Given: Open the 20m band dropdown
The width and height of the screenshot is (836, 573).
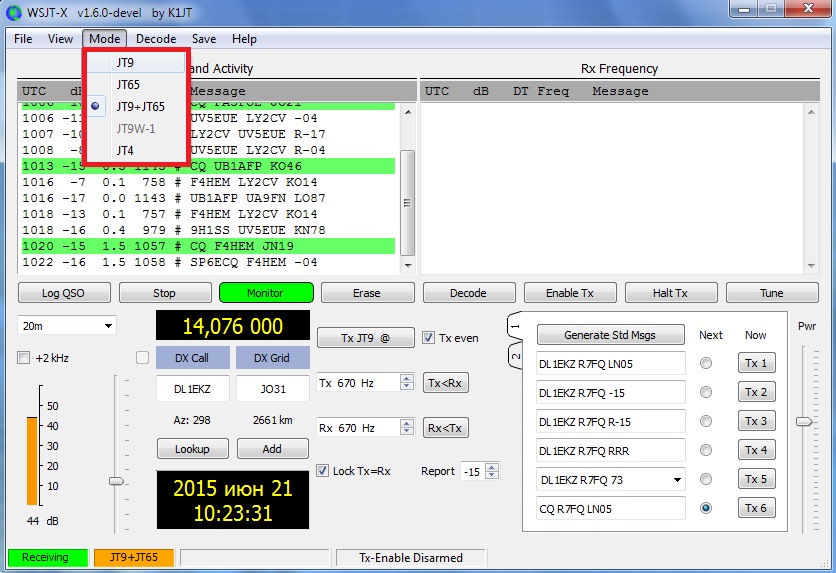Looking at the screenshot, I should point(66,326).
